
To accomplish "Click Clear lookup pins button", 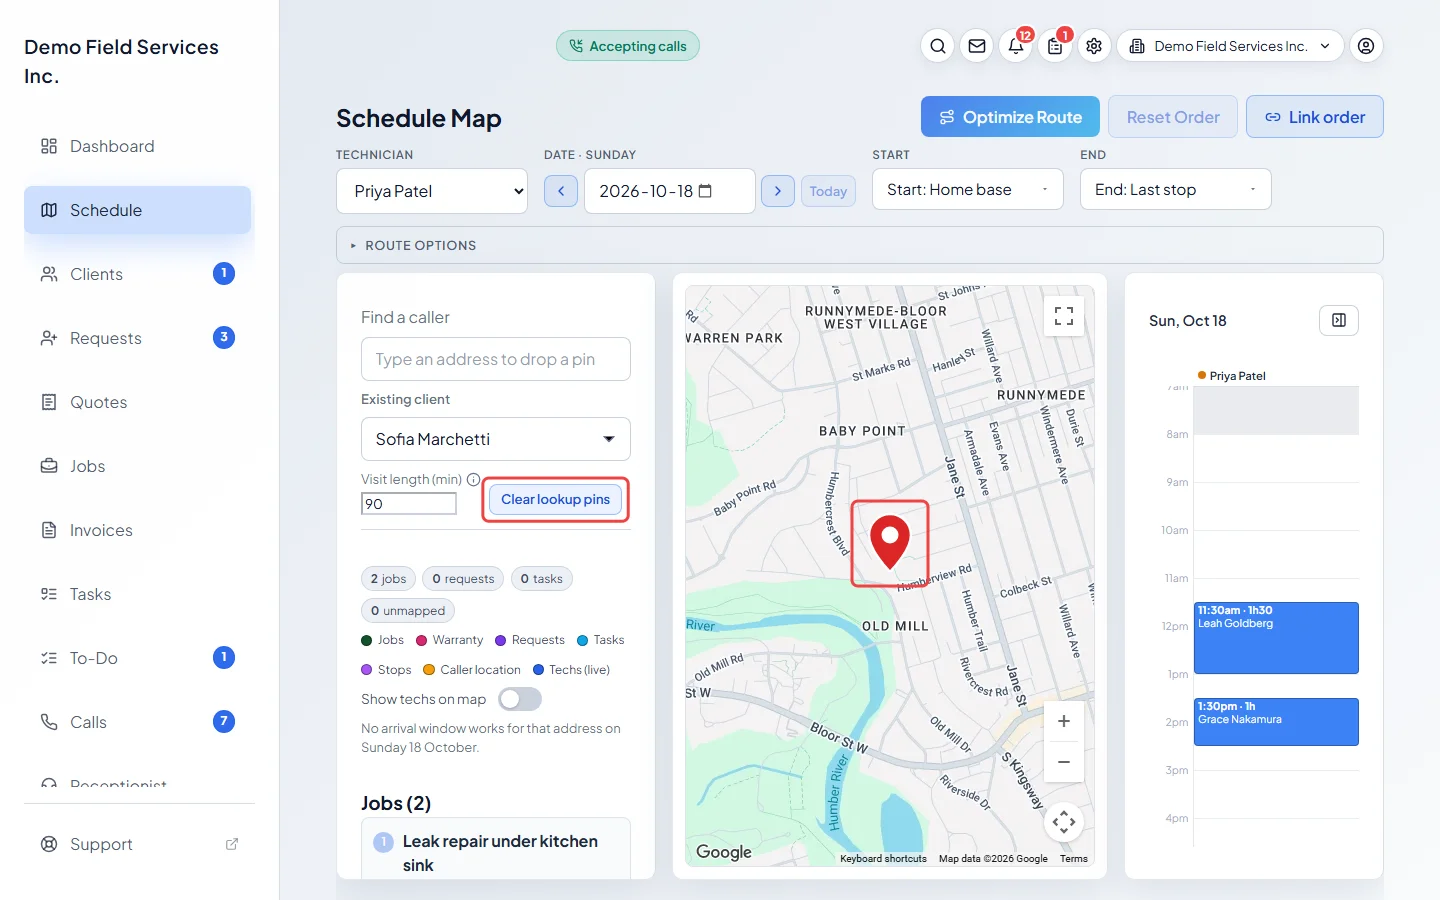I will point(556,499).
